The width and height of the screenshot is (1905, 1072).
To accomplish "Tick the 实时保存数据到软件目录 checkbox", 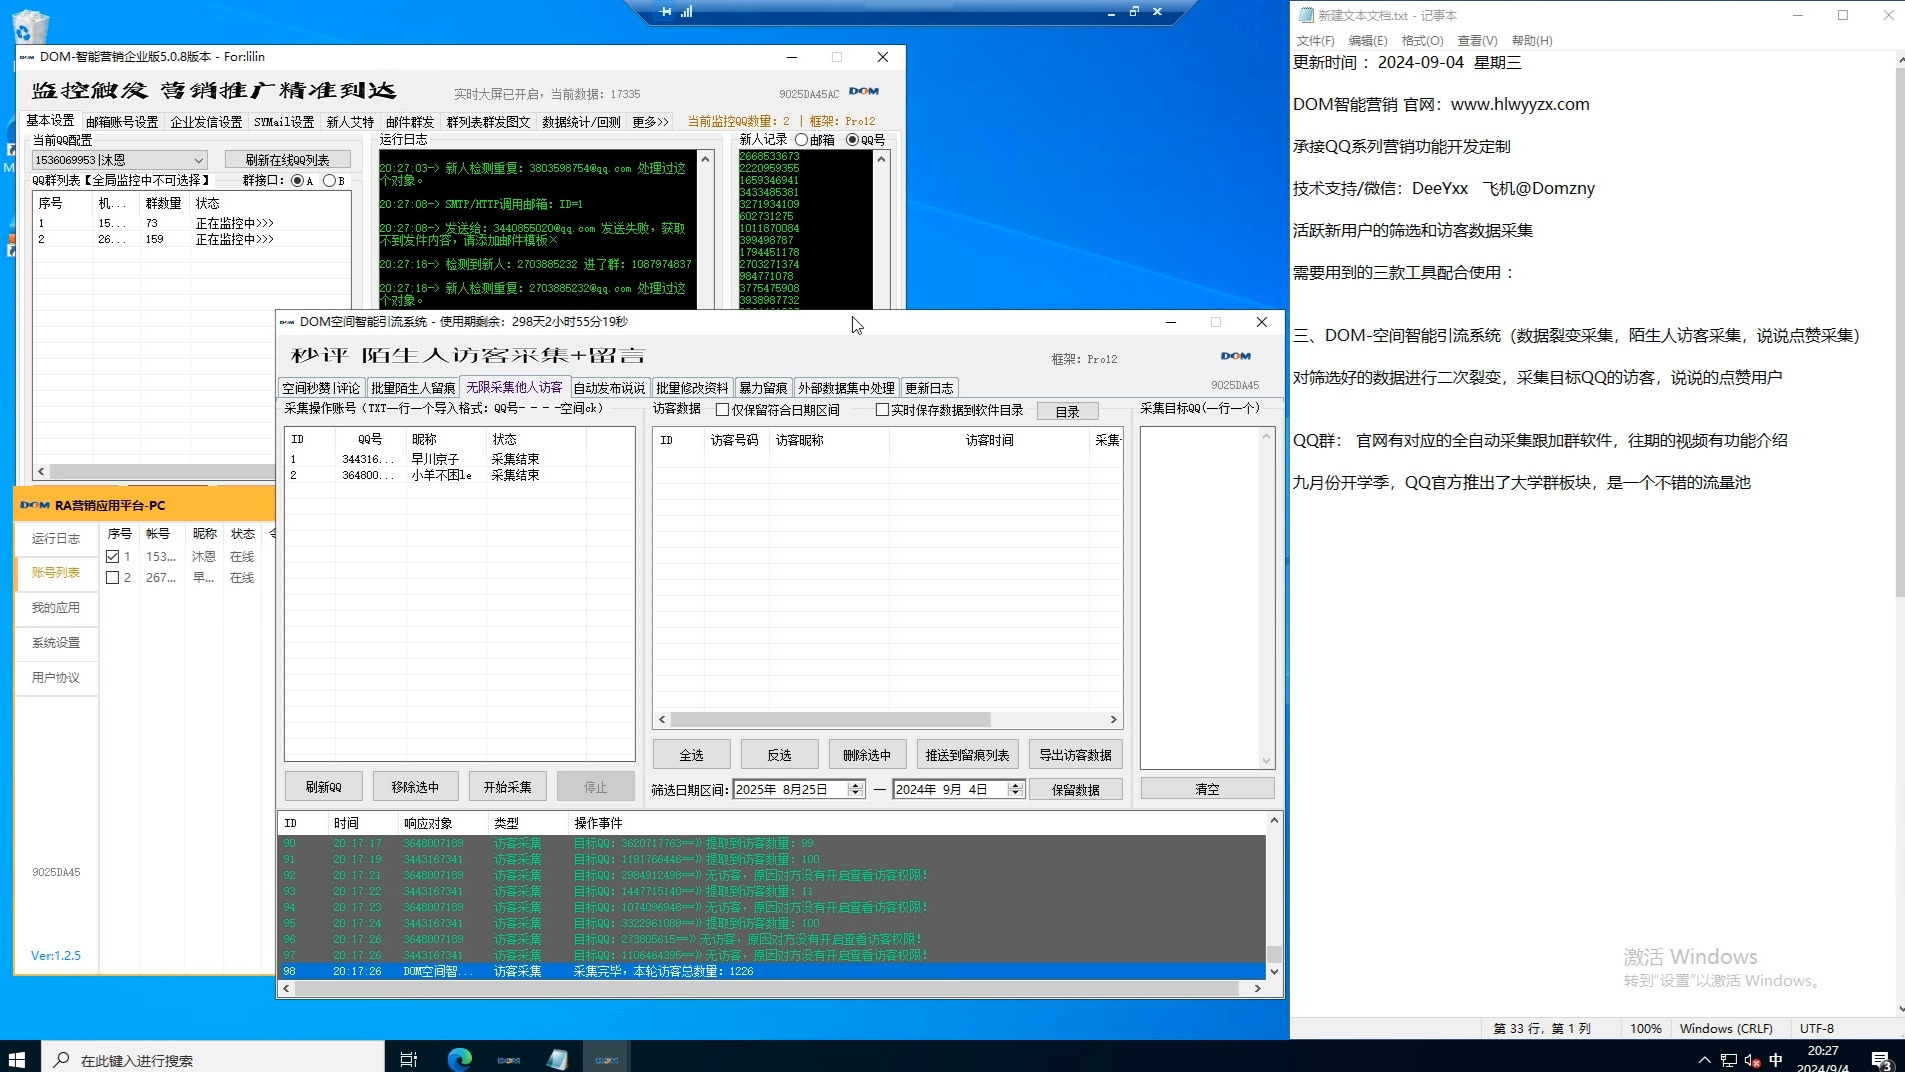I will (x=882, y=410).
